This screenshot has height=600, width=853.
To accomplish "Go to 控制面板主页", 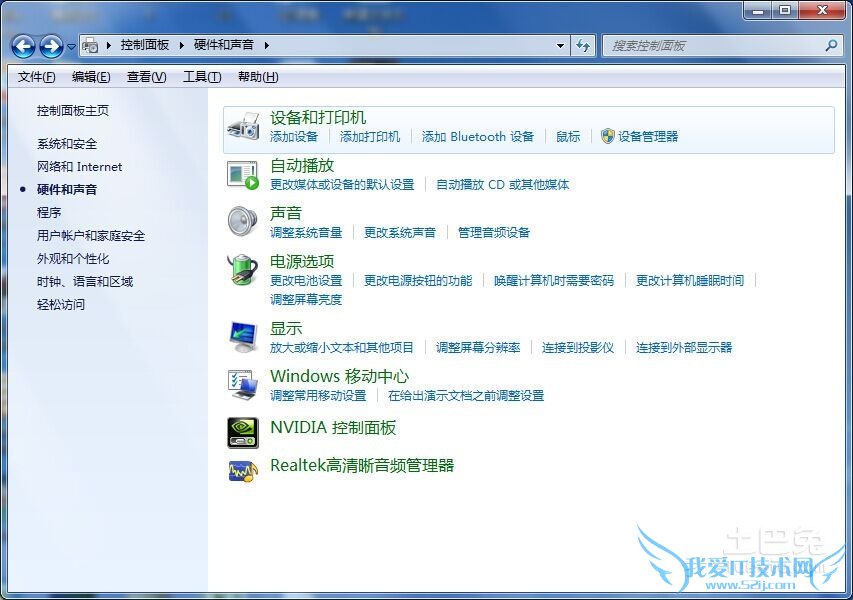I will pyautogui.click(x=73, y=111).
